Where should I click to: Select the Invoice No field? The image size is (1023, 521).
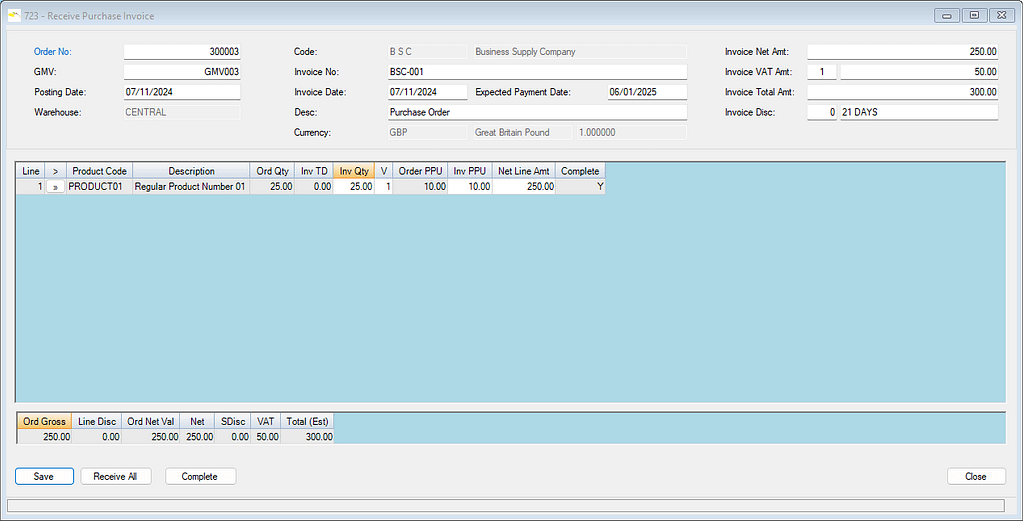[x=536, y=72]
